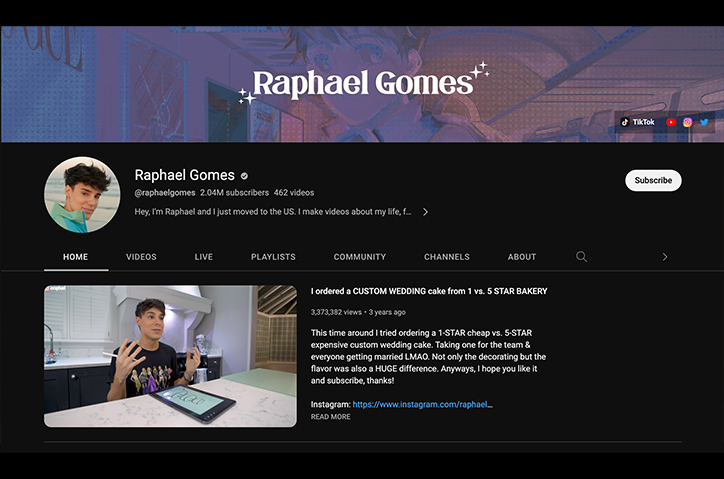Viewport: 724px width, 479px height.
Task: Click READ MORE under the video description
Action: 331,417
